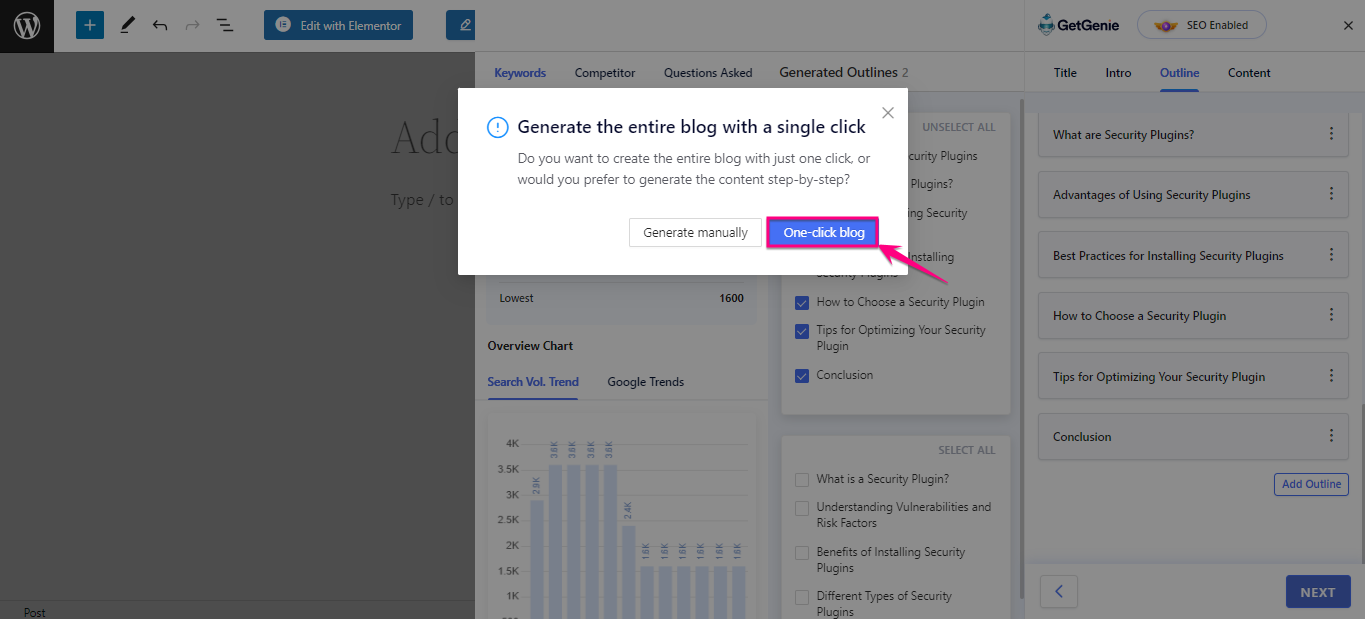Uncheck the Conclusion outline checkbox
This screenshot has width=1365, height=619.
[802, 376]
